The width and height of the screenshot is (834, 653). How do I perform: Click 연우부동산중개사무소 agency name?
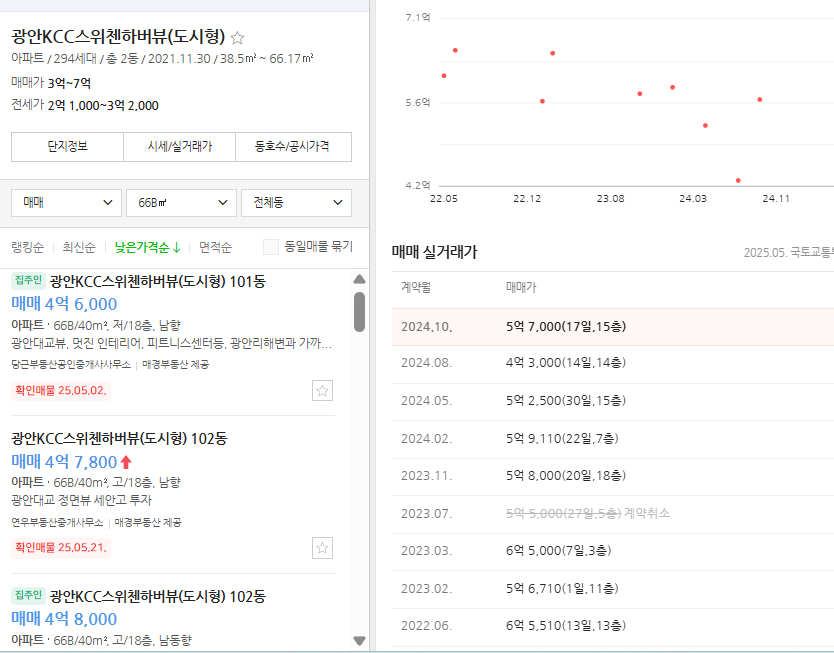click(57, 523)
